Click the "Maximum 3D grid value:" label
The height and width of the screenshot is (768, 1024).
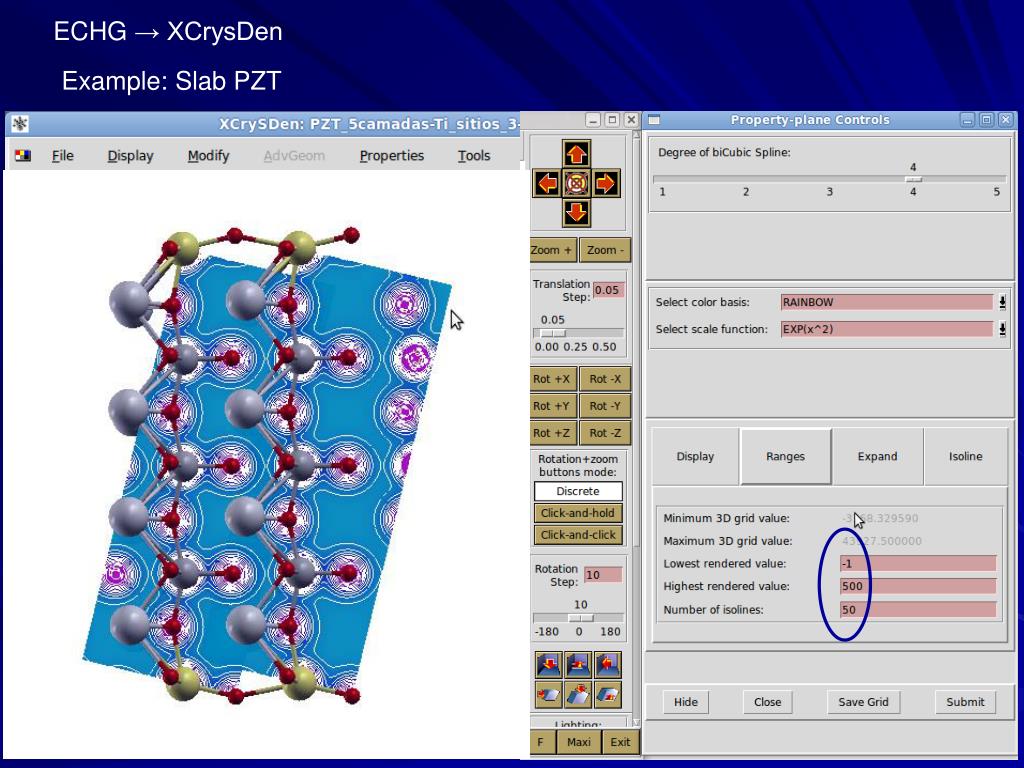pyautogui.click(x=728, y=541)
